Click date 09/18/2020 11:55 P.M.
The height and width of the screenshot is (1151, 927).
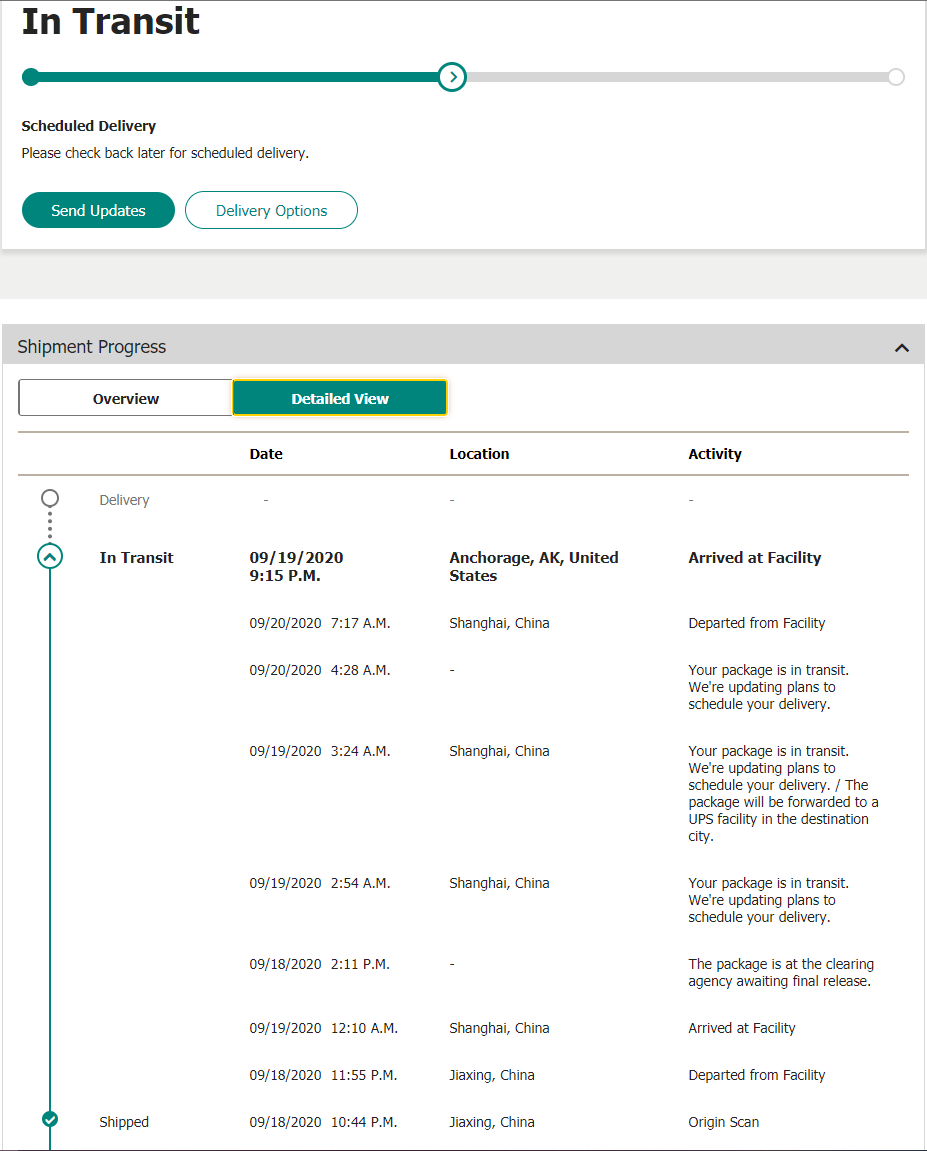(x=323, y=1075)
